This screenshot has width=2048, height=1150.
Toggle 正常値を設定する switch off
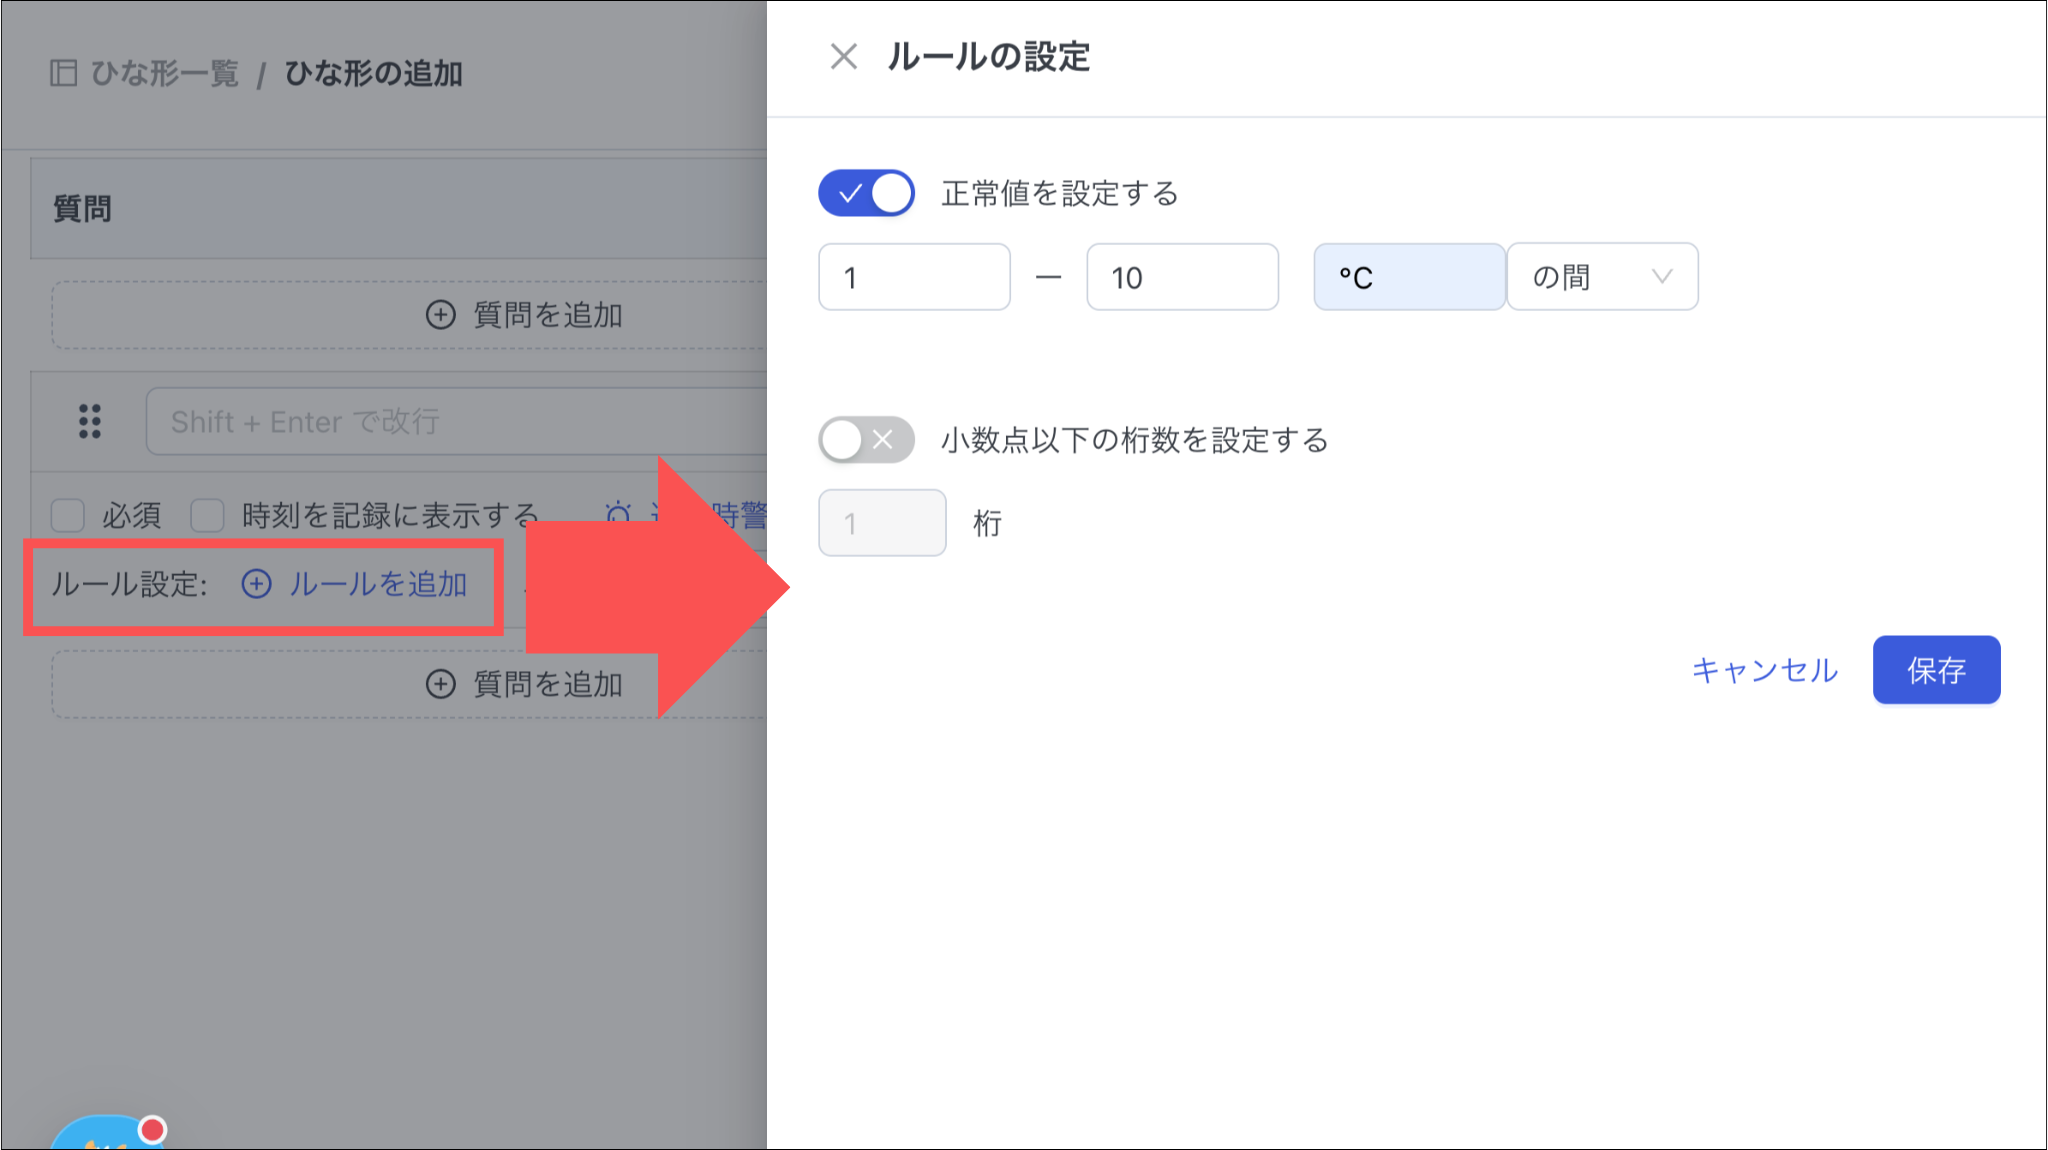pyautogui.click(x=866, y=193)
